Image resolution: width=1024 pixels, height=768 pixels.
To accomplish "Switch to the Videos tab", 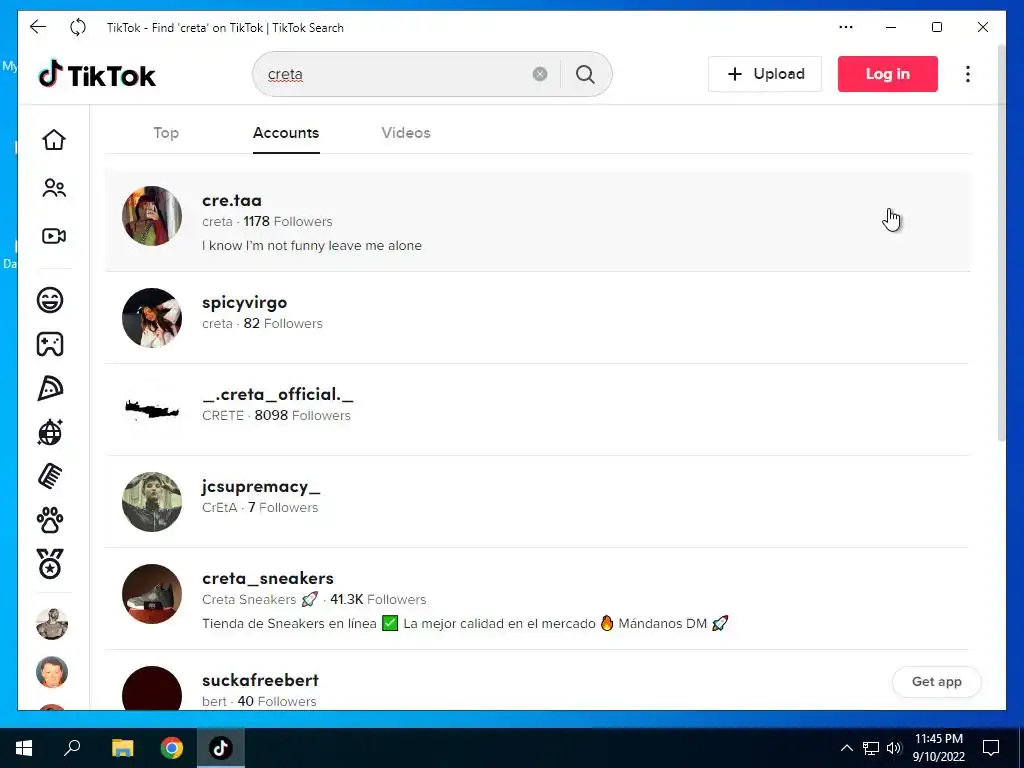I will pyautogui.click(x=406, y=133).
